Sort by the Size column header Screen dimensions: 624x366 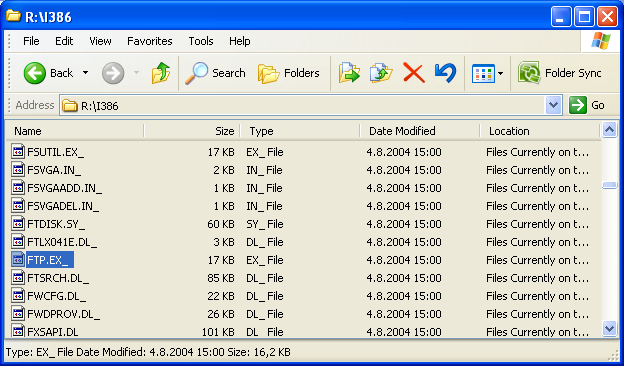pyautogui.click(x=192, y=131)
